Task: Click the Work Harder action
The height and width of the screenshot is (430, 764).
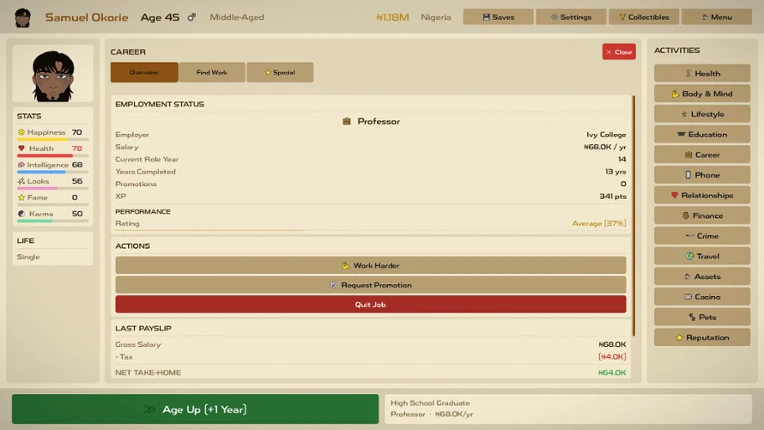Action: (371, 265)
